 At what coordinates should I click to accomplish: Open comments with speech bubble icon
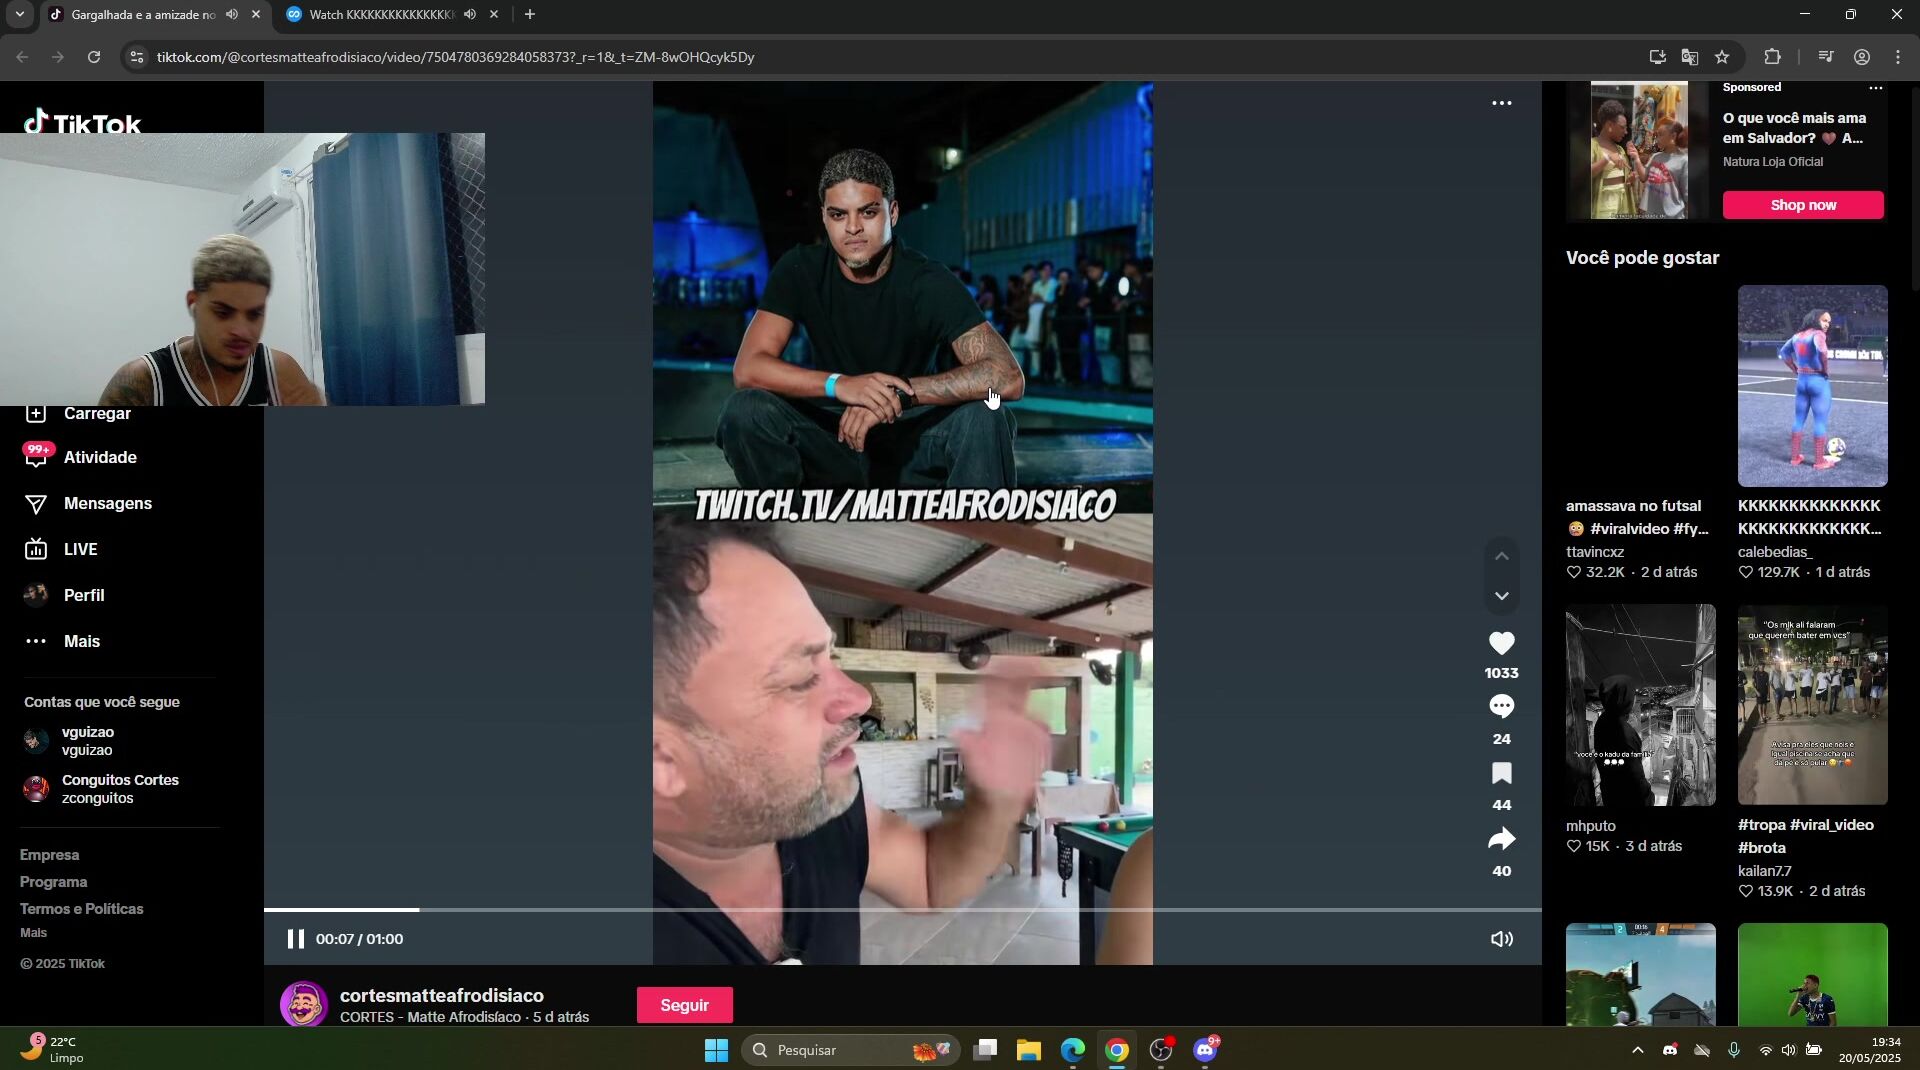point(1502,707)
